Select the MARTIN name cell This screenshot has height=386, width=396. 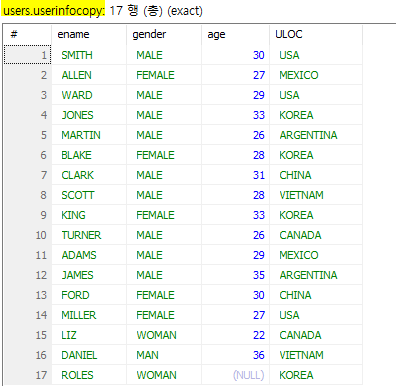(89, 135)
